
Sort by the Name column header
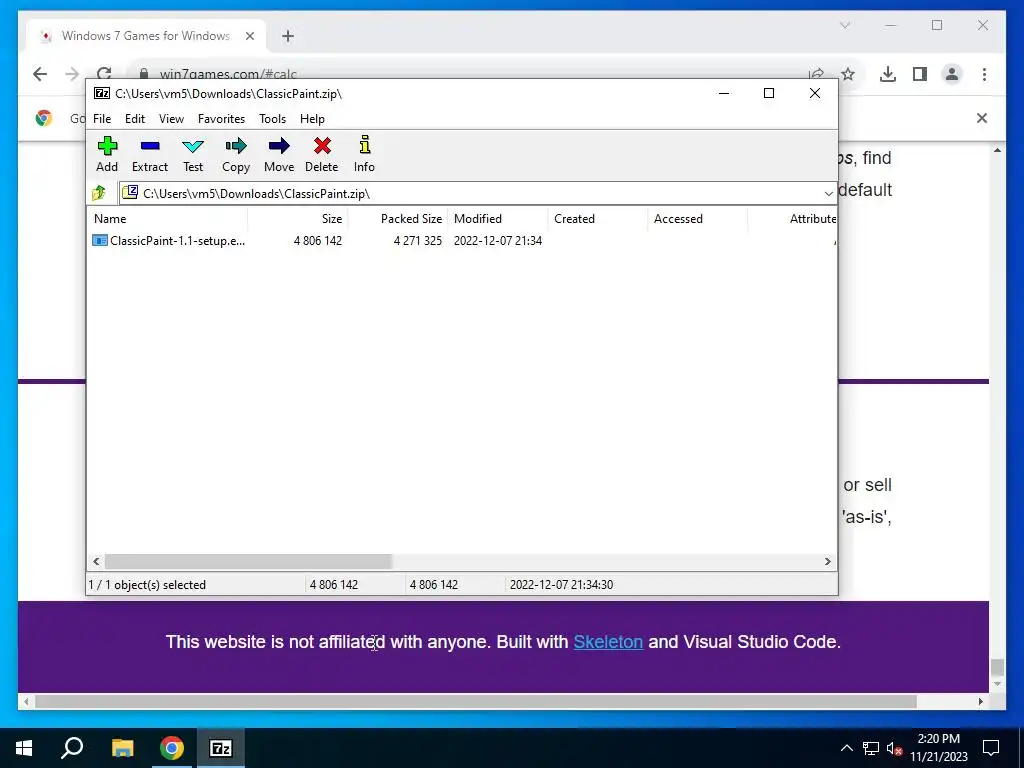click(x=167, y=219)
